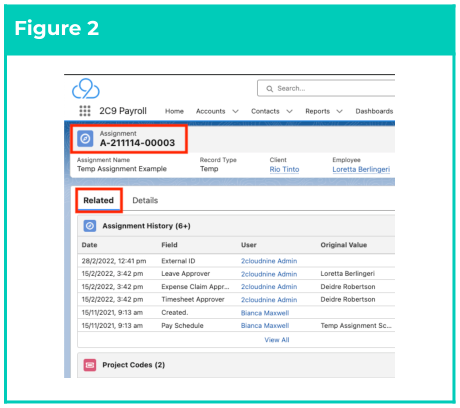
Task: Click the Original Value column header
Action: coord(344,245)
